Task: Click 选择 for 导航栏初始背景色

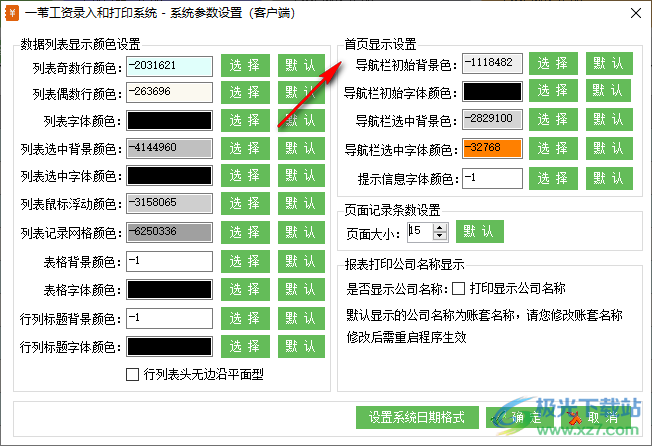Action: (553, 64)
